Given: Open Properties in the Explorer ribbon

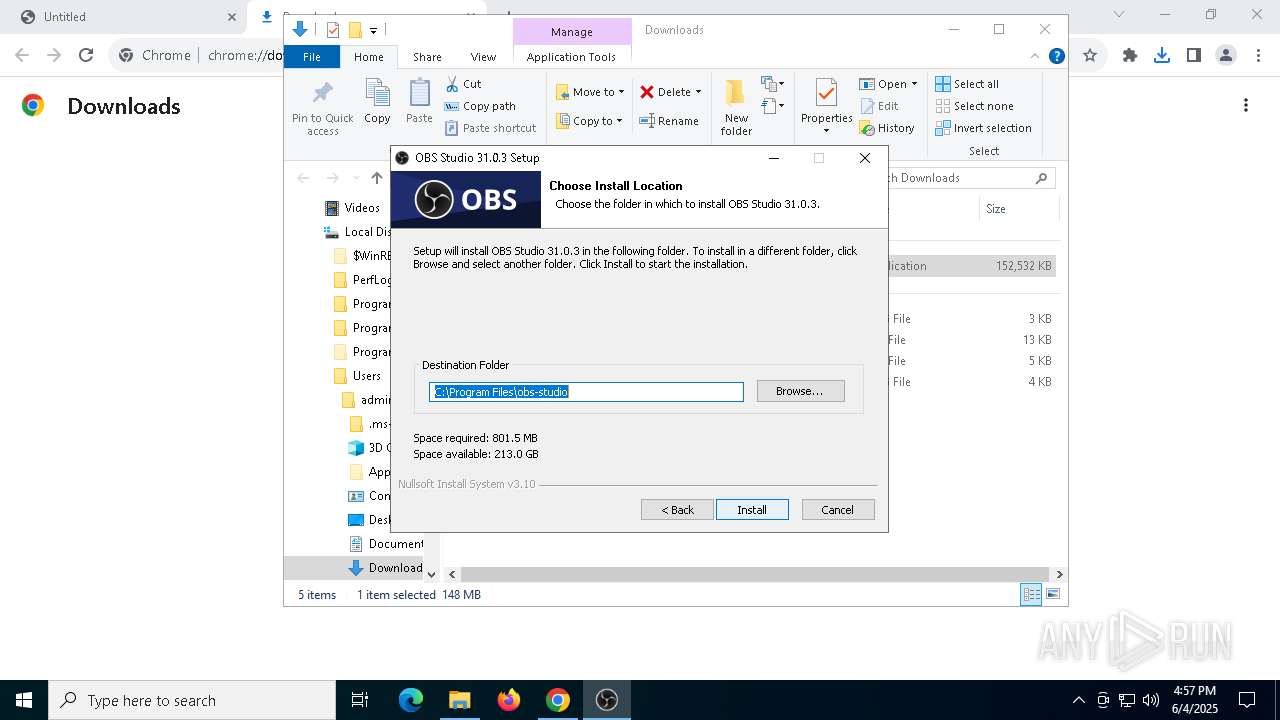Looking at the screenshot, I should tap(826, 106).
